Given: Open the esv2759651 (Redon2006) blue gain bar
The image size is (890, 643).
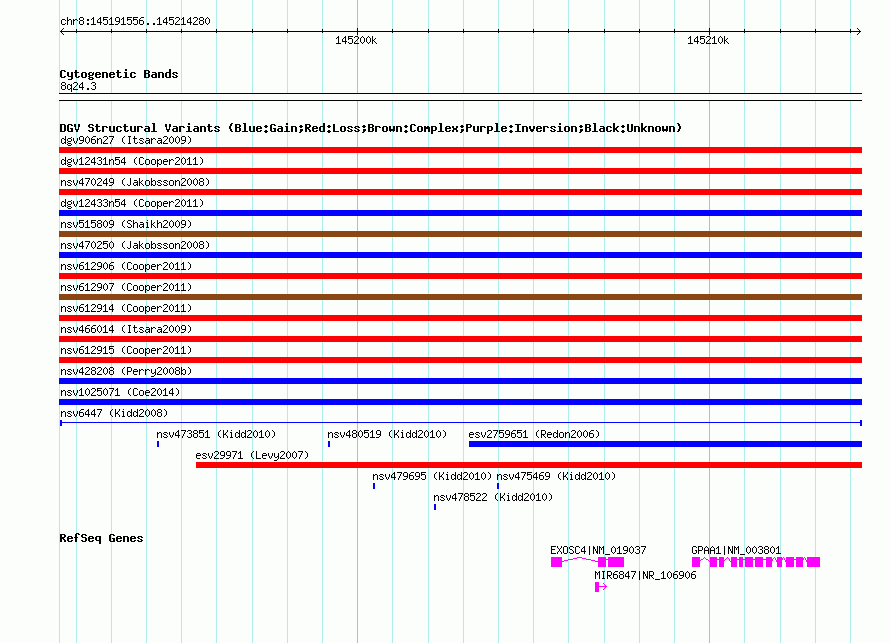Looking at the screenshot, I should (x=665, y=444).
